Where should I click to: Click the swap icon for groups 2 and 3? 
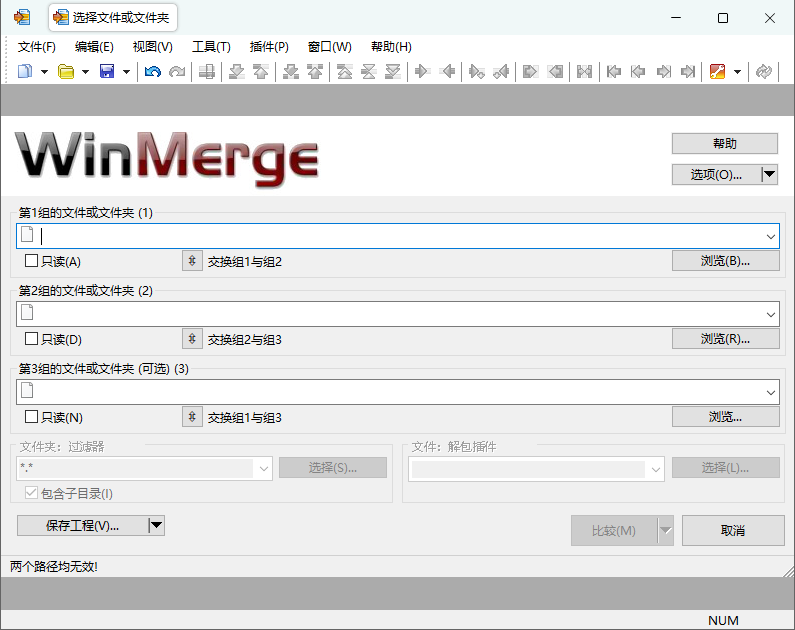pyautogui.click(x=192, y=339)
